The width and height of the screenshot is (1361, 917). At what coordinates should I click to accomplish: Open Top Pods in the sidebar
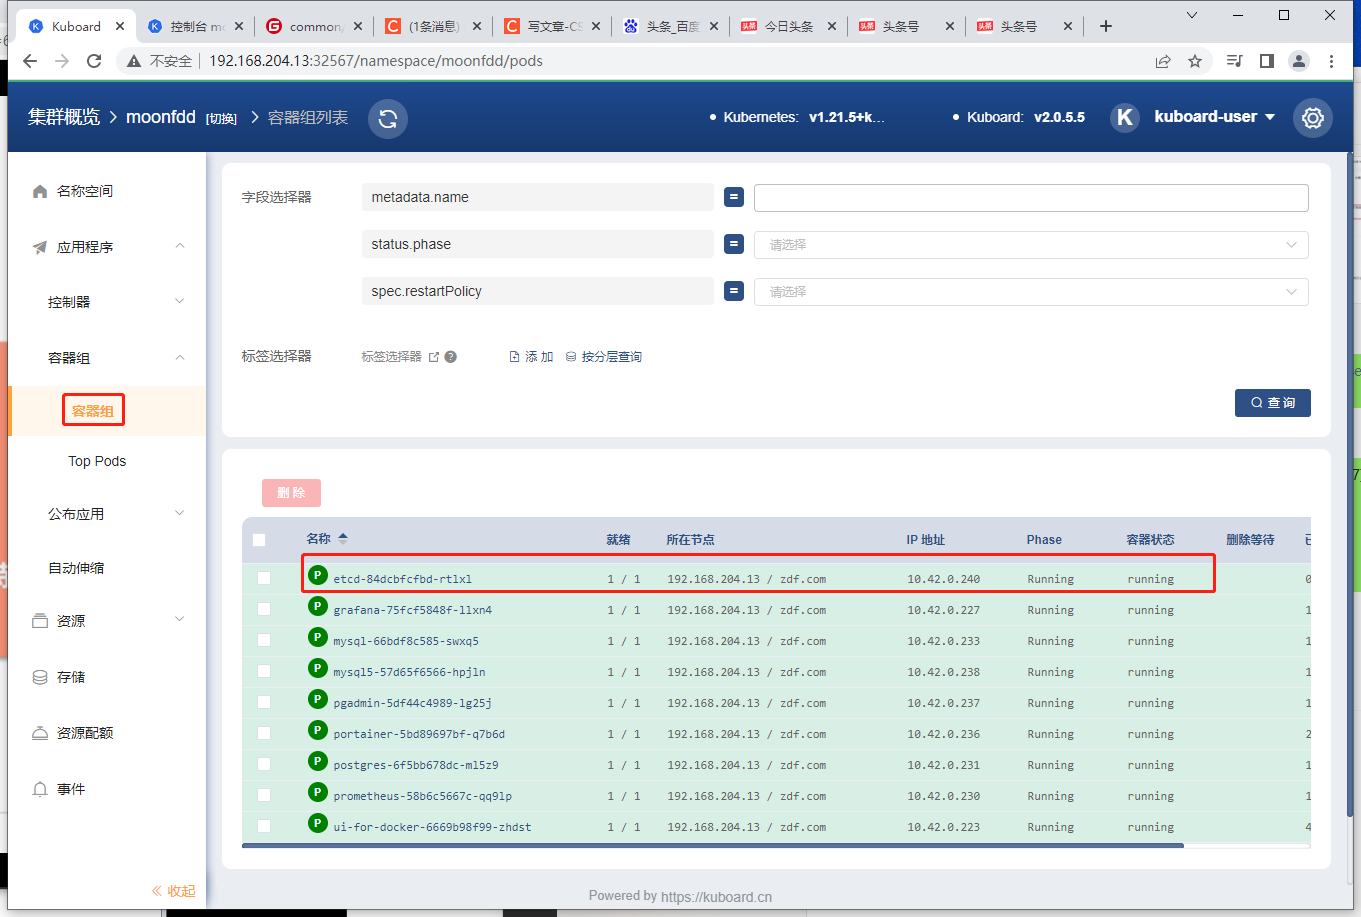[97, 461]
